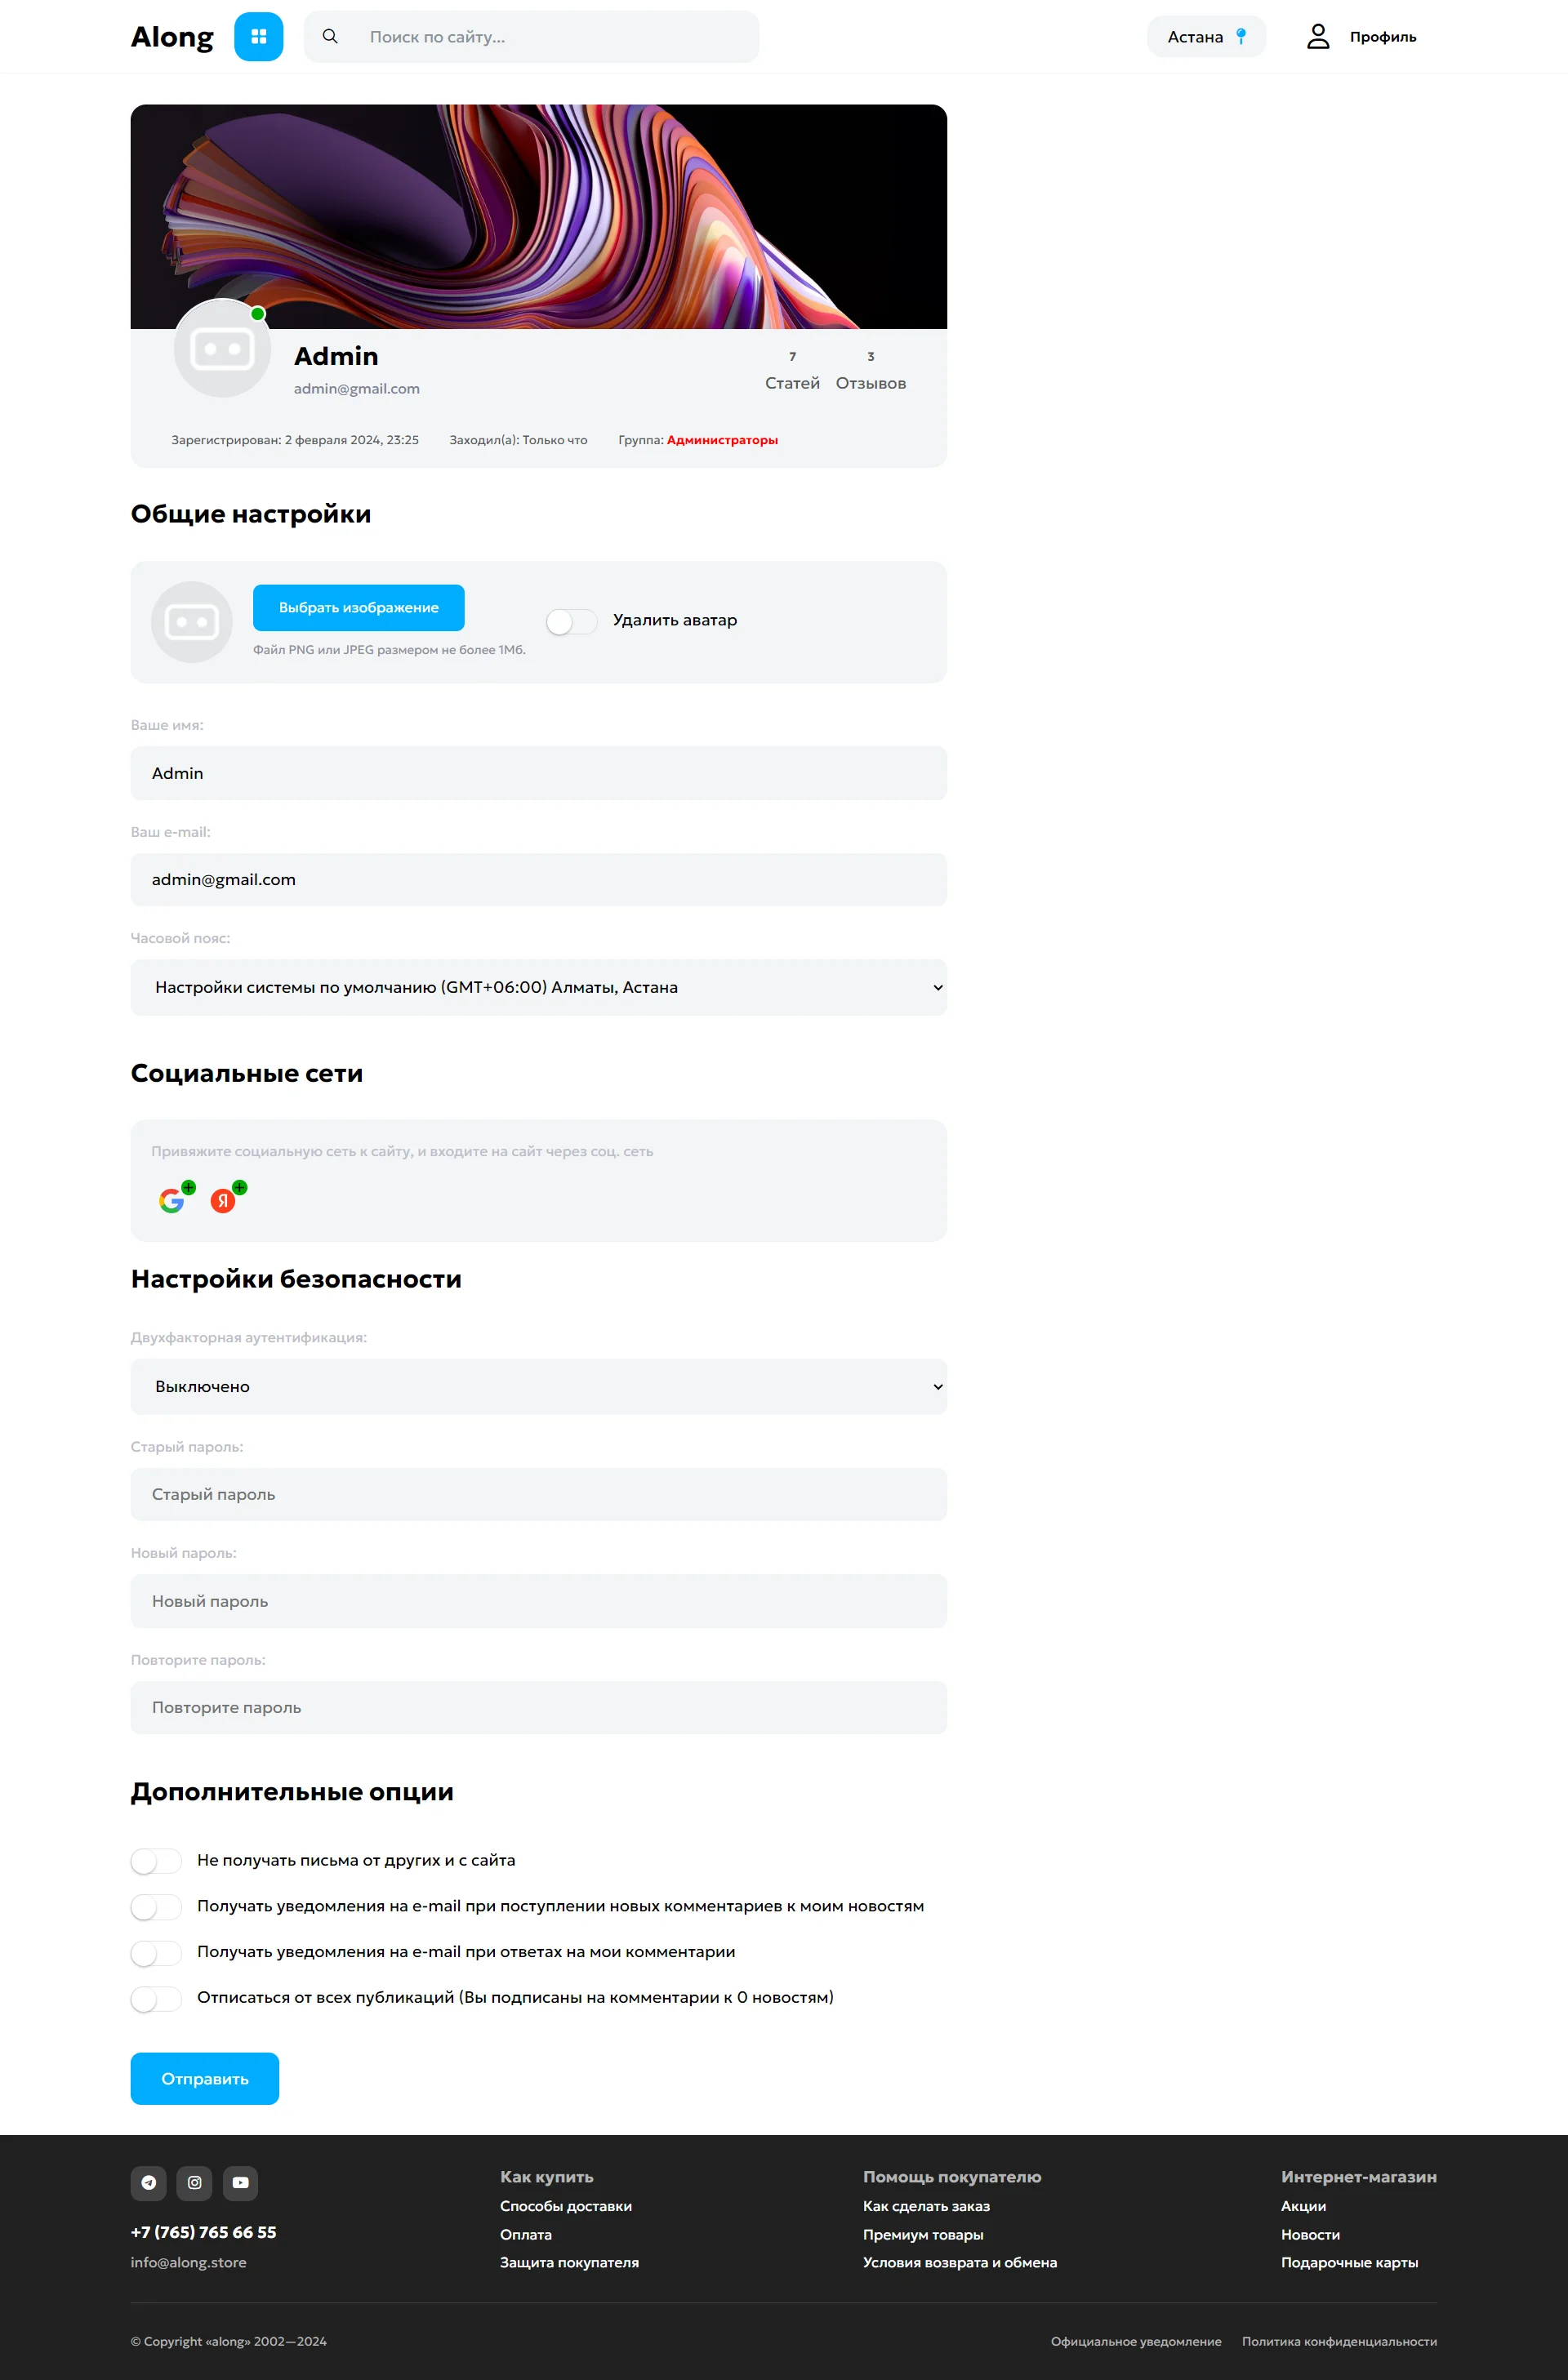This screenshot has width=1568, height=2380.
Task: Click the search magnifier icon
Action: 330,37
